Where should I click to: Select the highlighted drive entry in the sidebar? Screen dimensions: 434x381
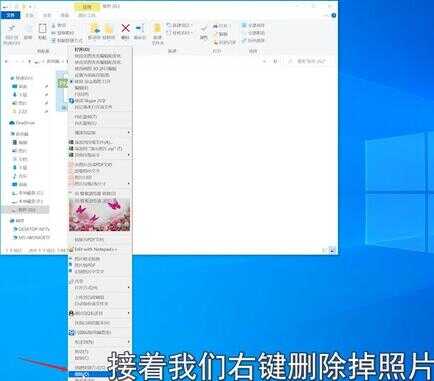(x=25, y=210)
